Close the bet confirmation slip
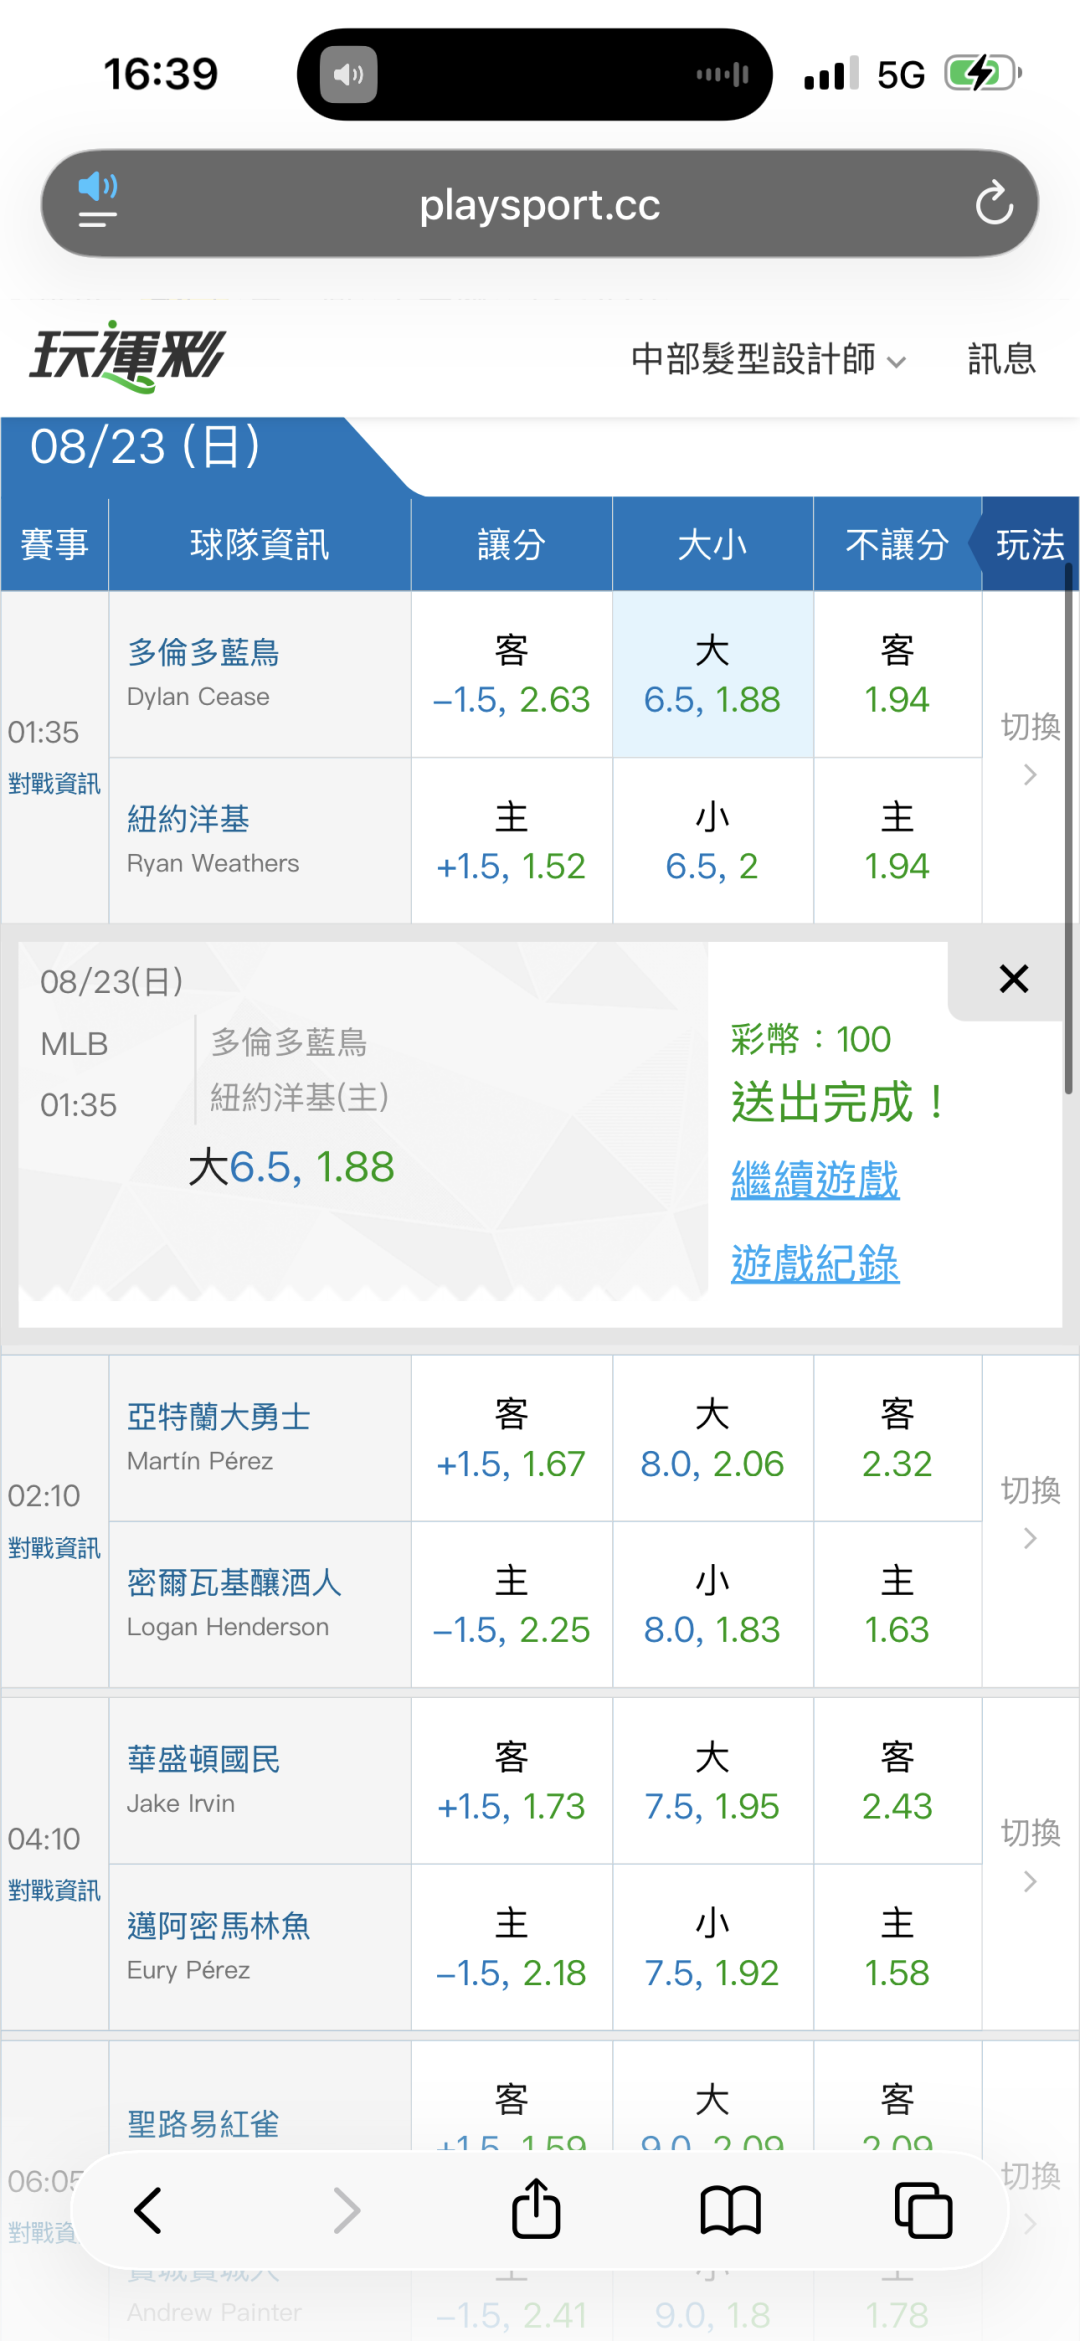 [1014, 979]
